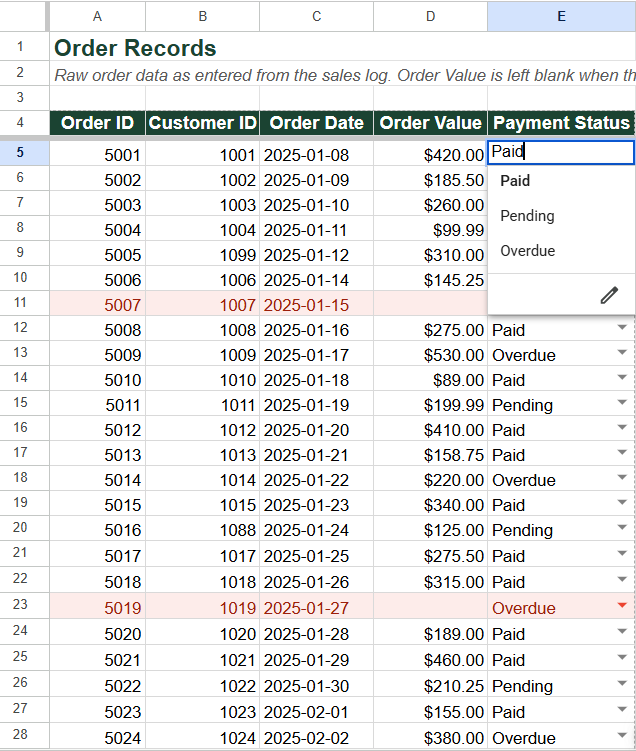This screenshot has width=636, height=751.
Task: Click the empty Order Value cell for order 5007
Action: pos(431,303)
